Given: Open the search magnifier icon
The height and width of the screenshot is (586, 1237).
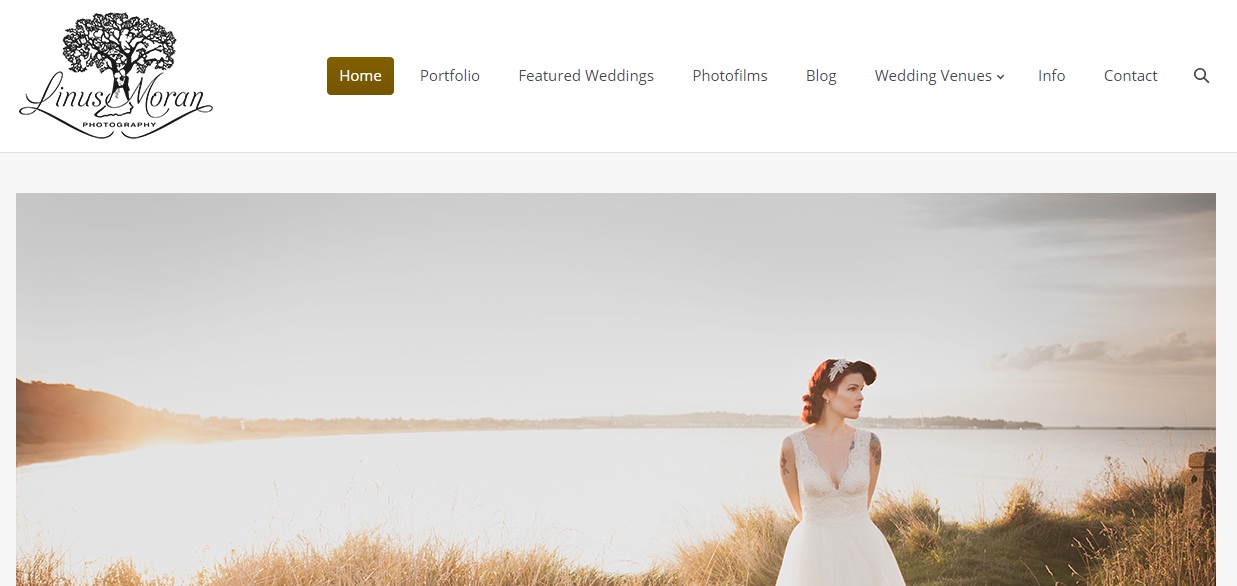Looking at the screenshot, I should (x=1201, y=76).
